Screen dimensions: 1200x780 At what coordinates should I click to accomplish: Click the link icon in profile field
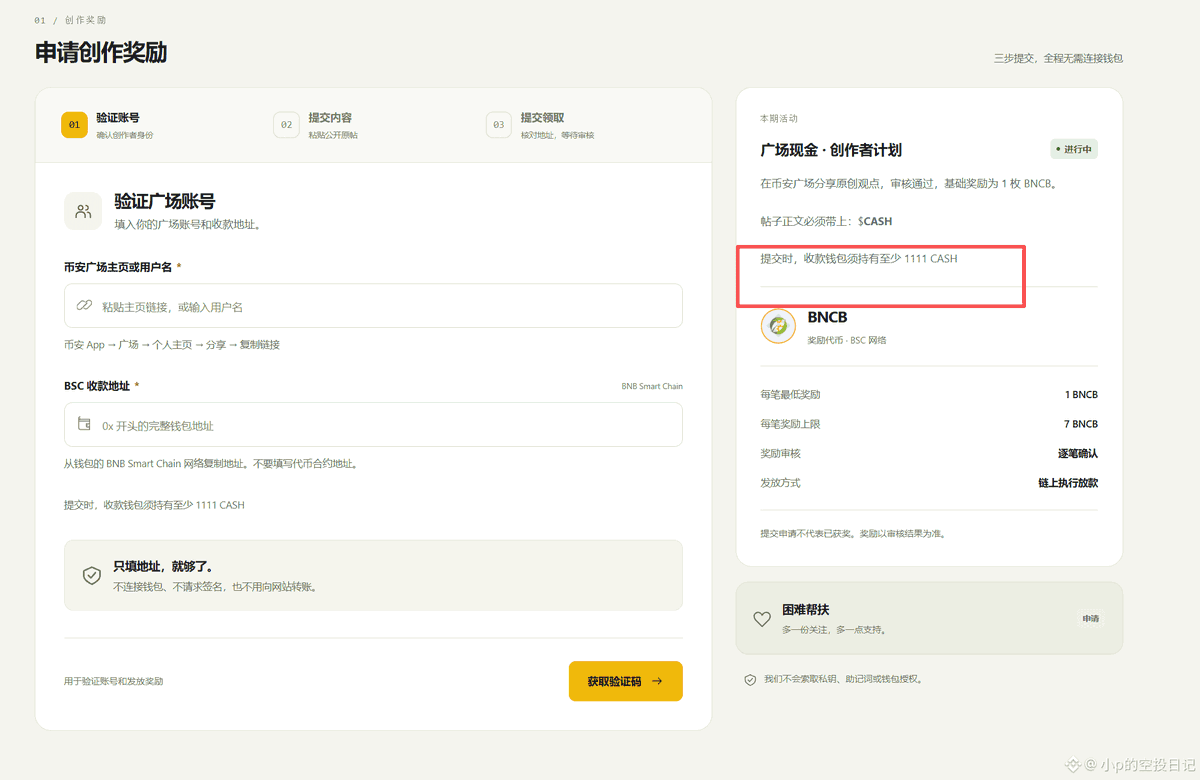[84, 306]
